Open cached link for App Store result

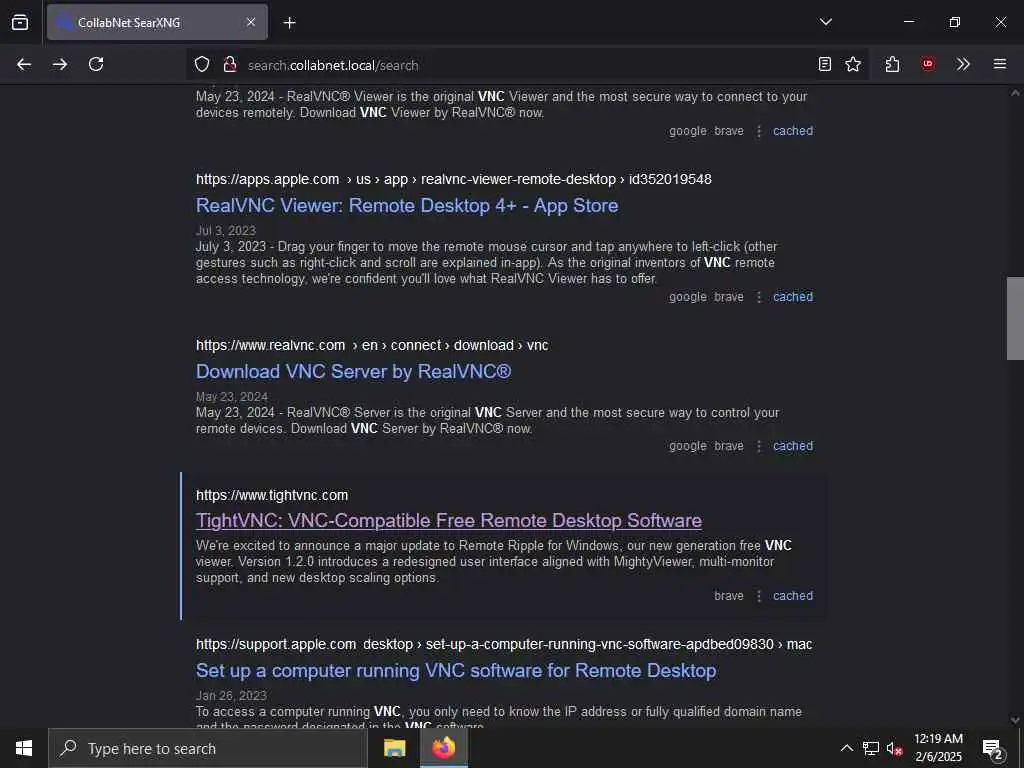point(793,296)
